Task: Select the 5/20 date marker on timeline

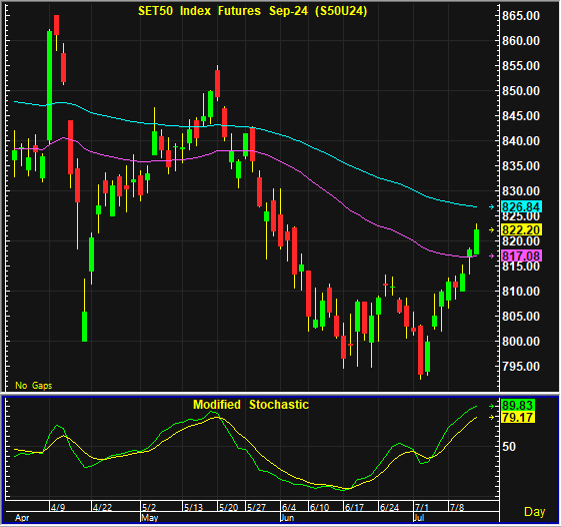Action: [228, 507]
